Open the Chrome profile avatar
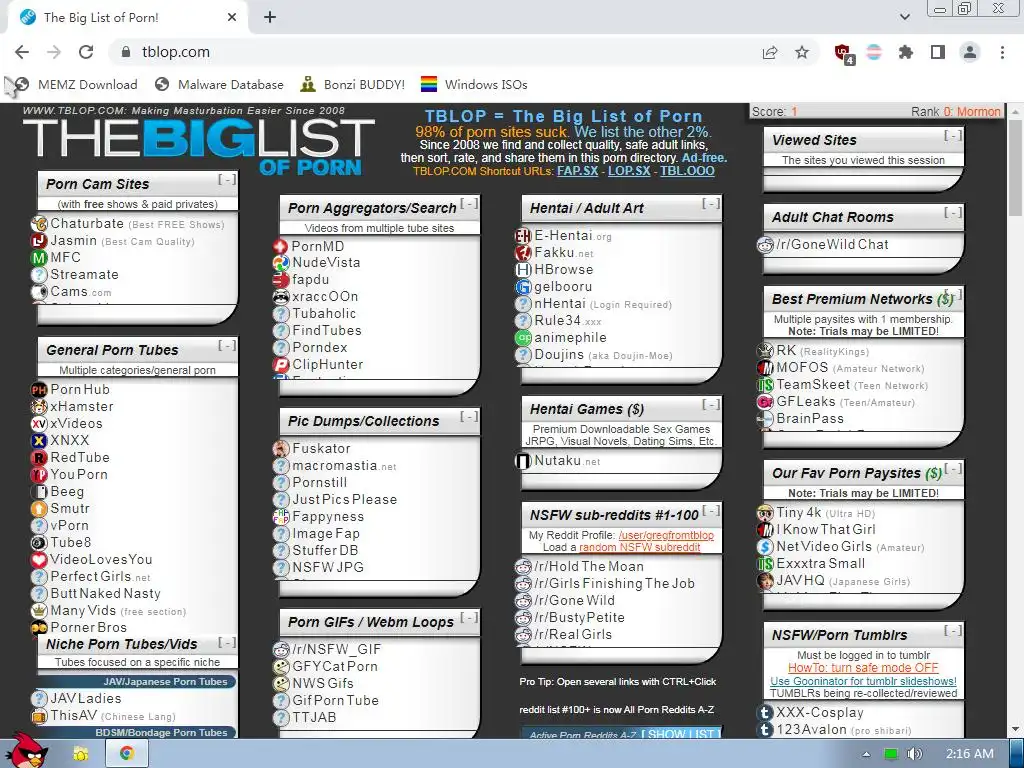1024x768 pixels. coord(970,52)
